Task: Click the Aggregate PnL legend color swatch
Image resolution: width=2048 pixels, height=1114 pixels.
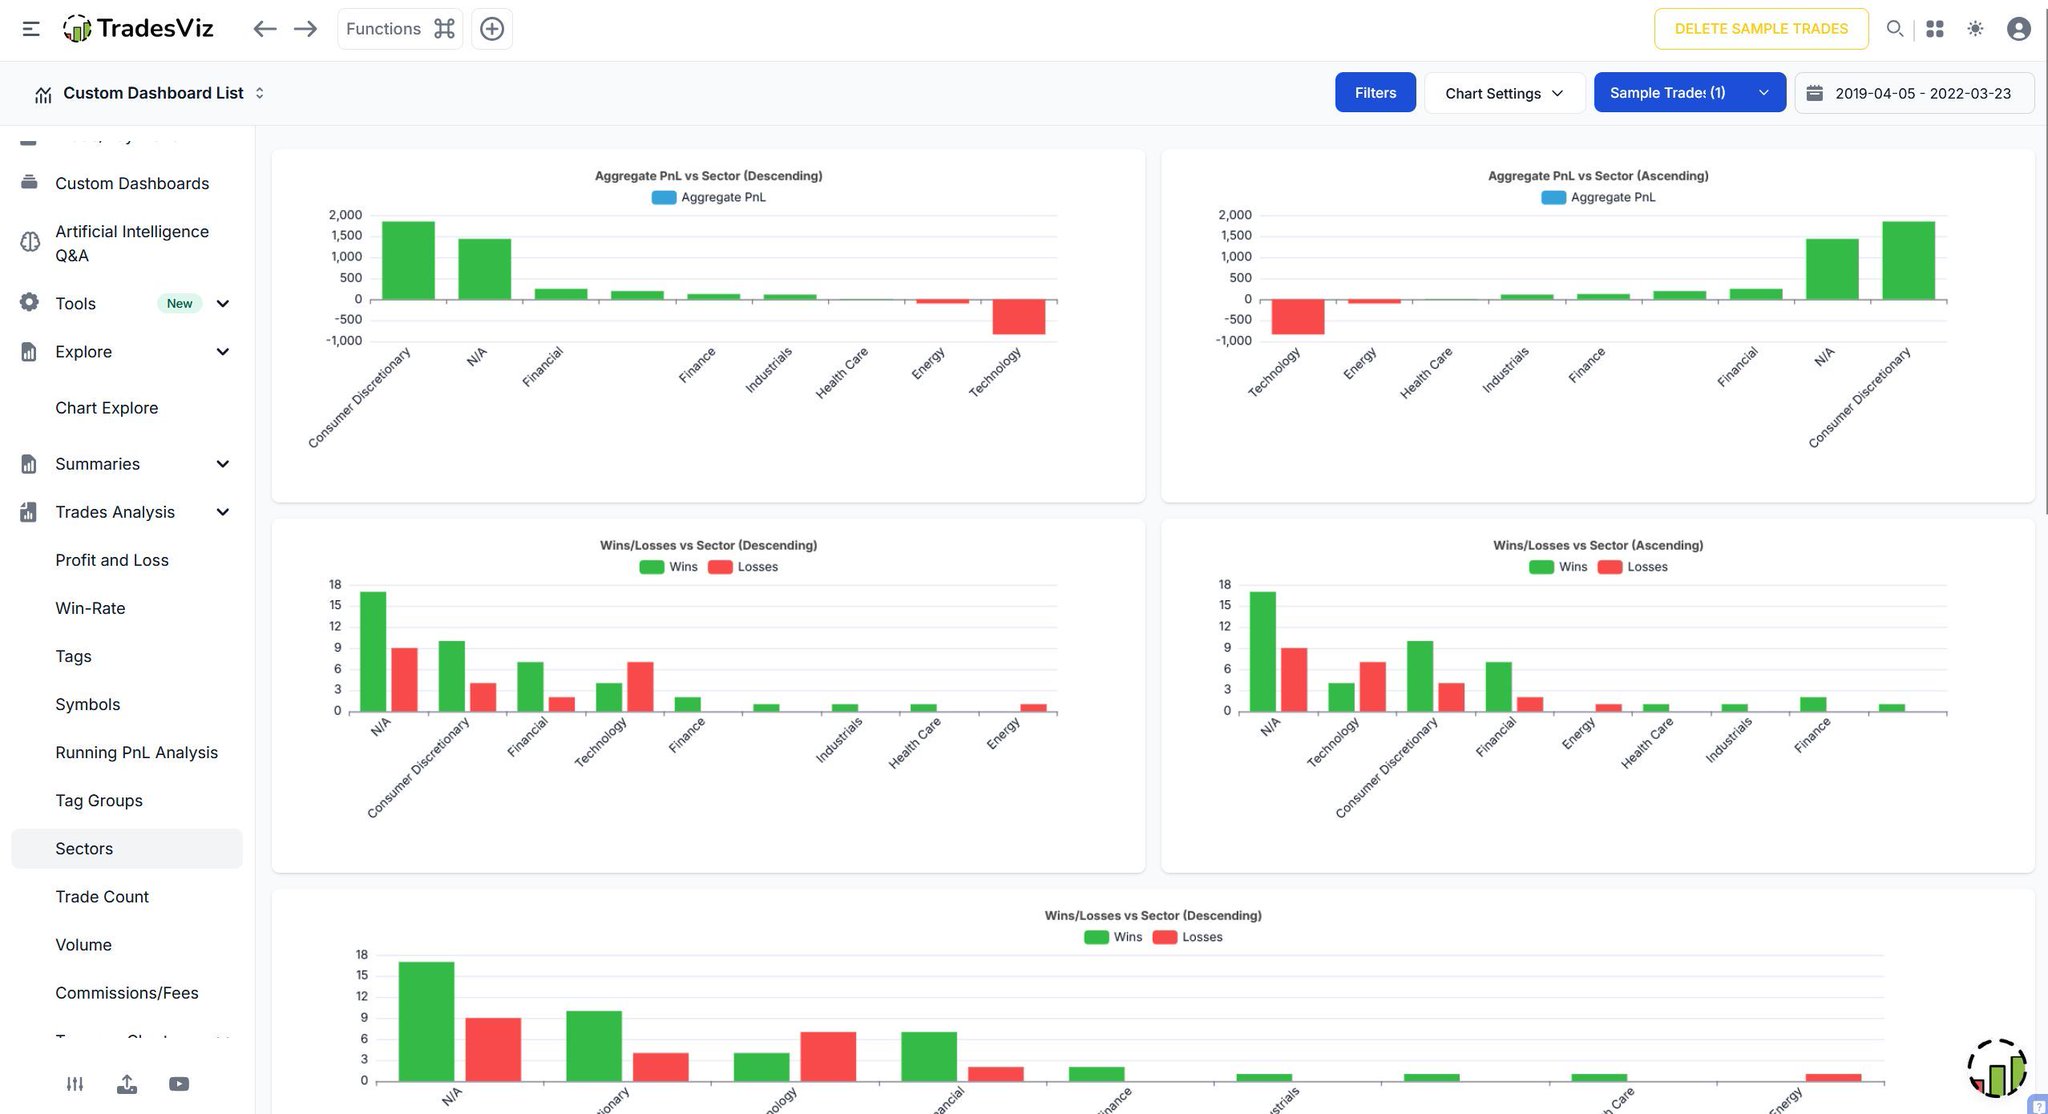Action: [x=663, y=198]
